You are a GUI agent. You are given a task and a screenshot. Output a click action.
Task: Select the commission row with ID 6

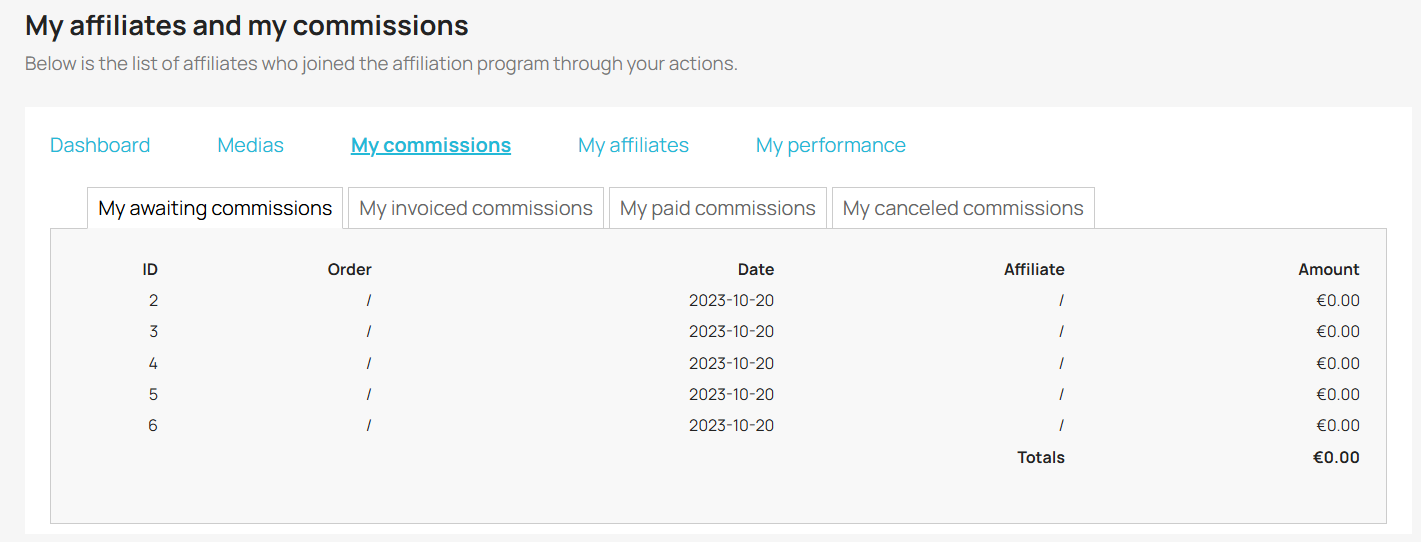(718, 425)
